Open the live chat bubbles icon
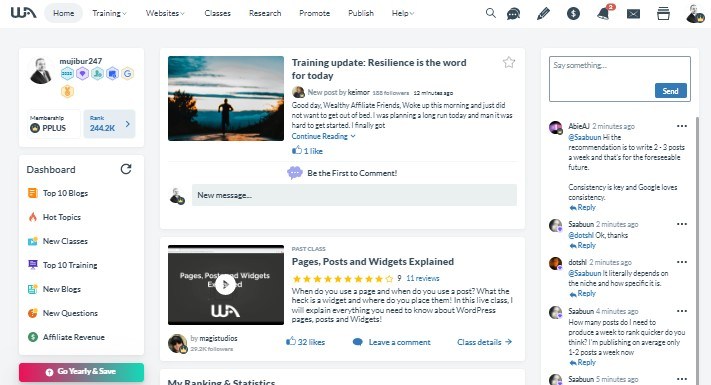 point(513,14)
